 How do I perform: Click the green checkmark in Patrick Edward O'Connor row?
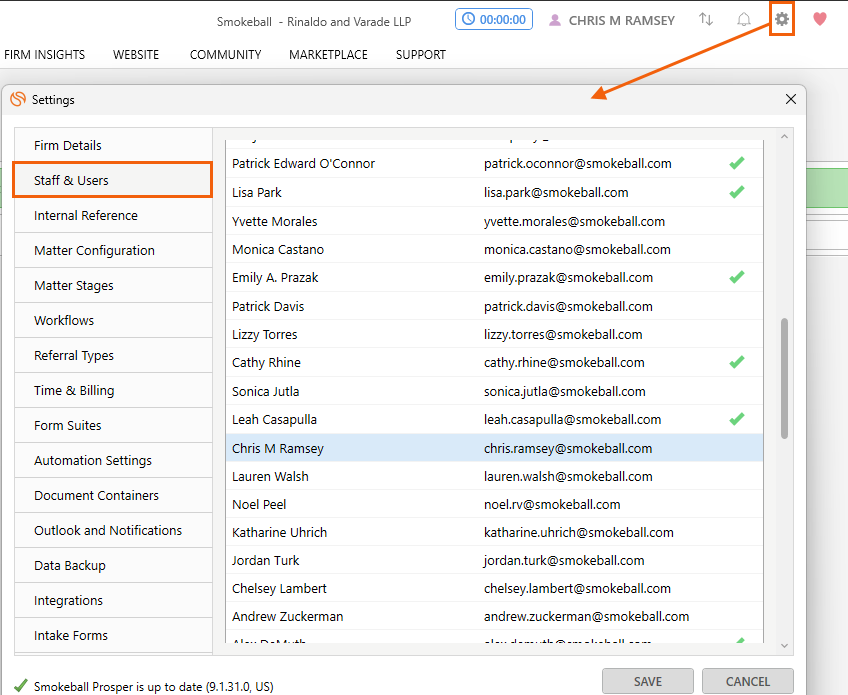(737, 163)
